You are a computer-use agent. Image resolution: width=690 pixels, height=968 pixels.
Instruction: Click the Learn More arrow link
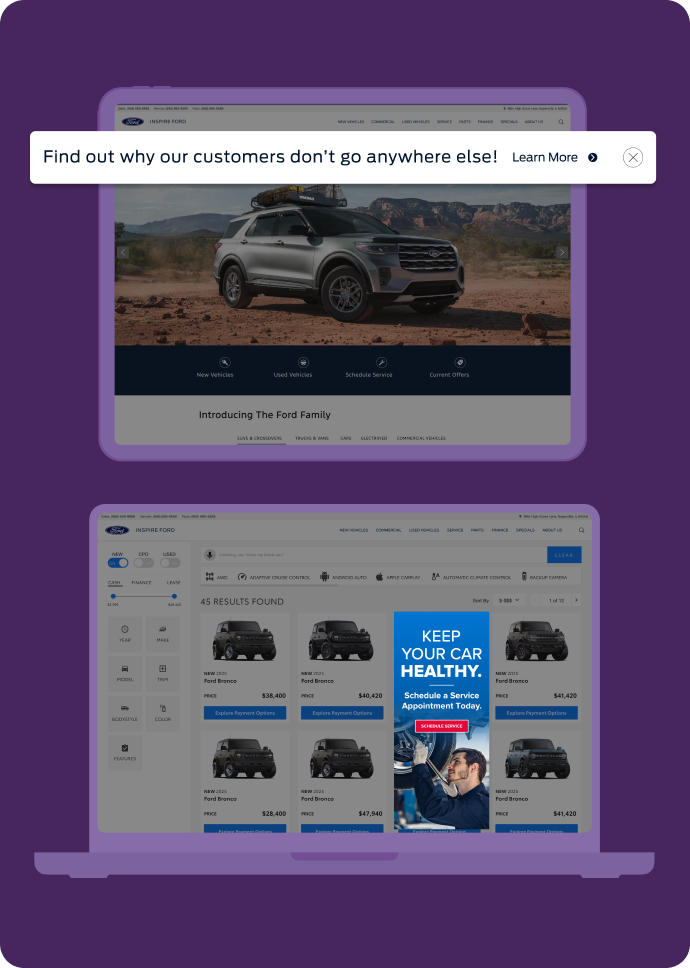[555, 157]
